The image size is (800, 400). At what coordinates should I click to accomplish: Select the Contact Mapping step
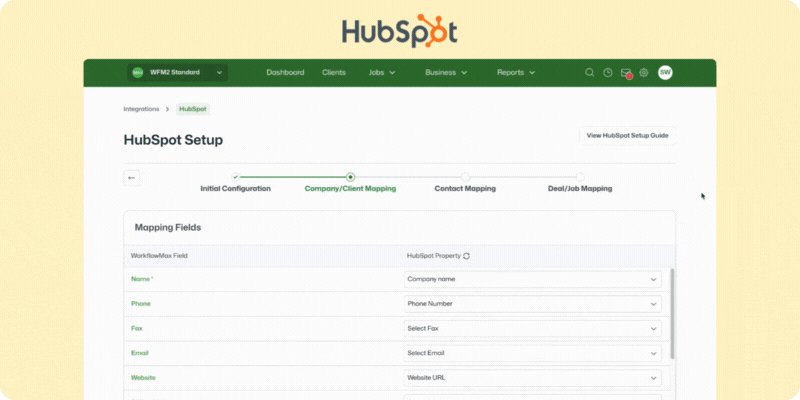coord(465,183)
